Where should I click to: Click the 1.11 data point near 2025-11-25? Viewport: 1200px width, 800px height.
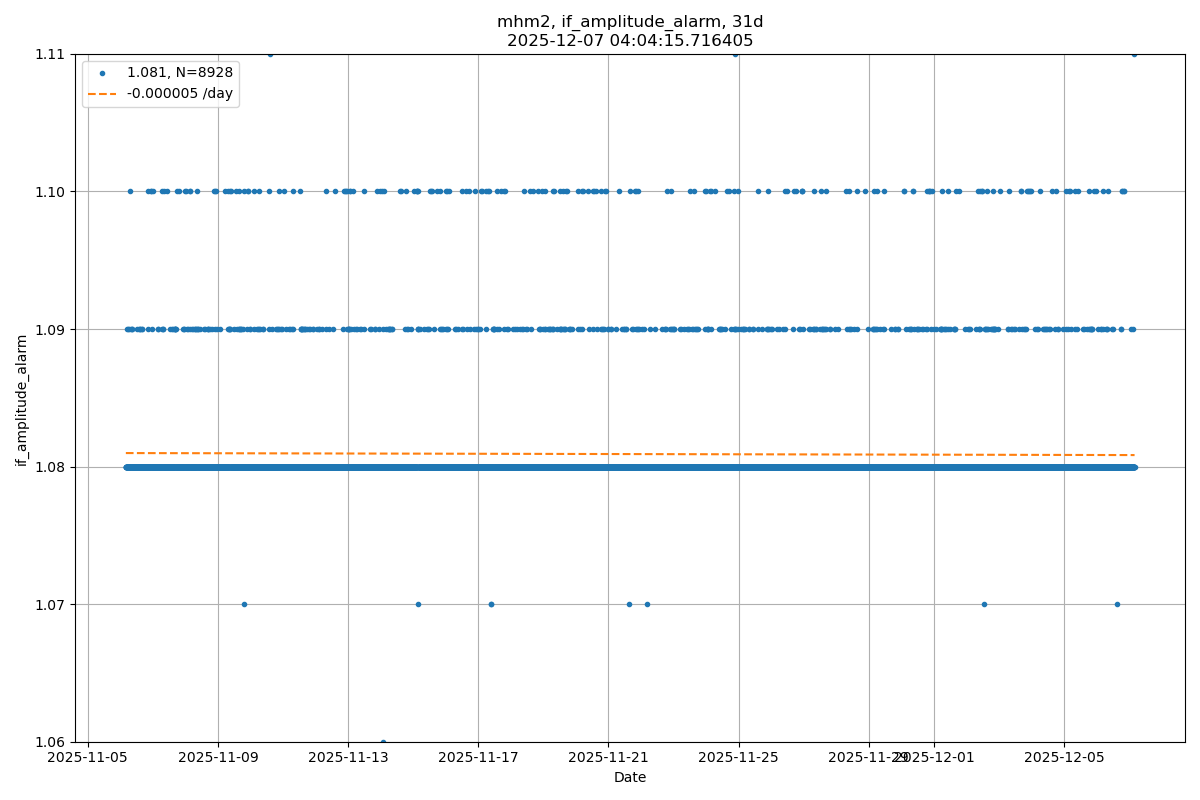tap(735, 54)
